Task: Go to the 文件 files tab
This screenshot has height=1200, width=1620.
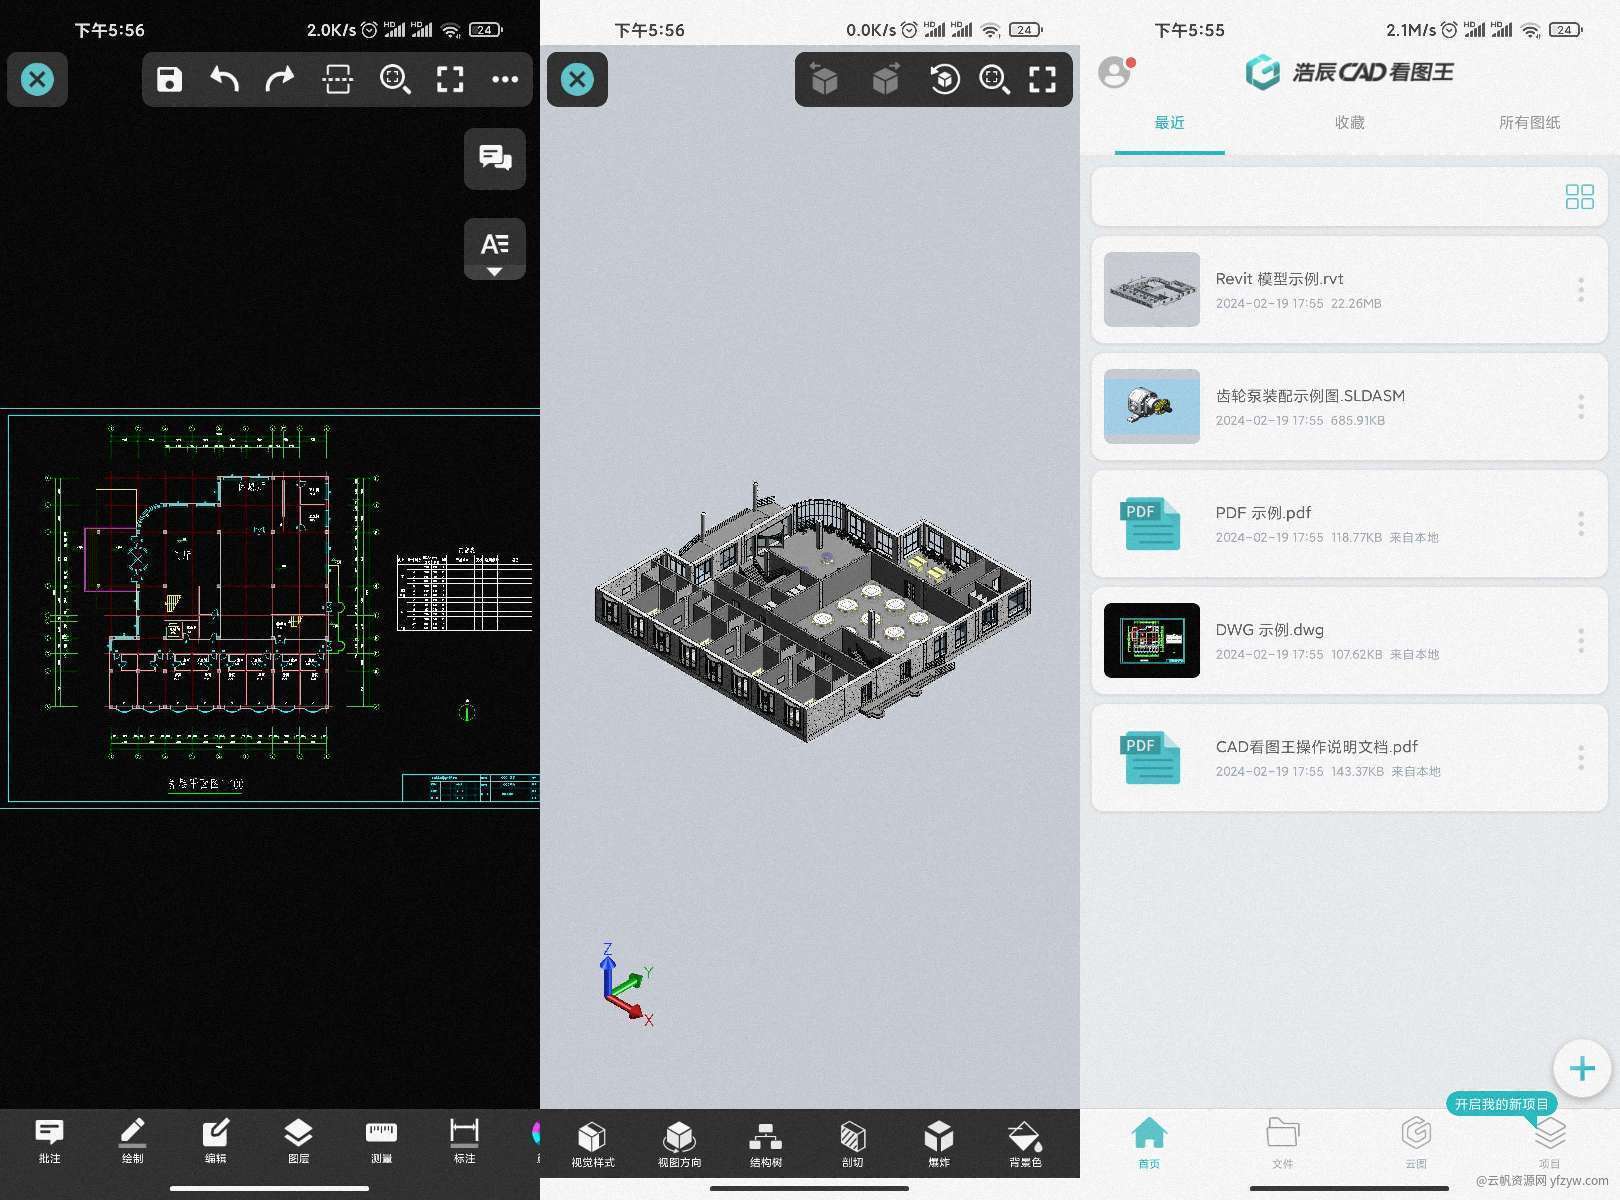Action: point(1282,1142)
